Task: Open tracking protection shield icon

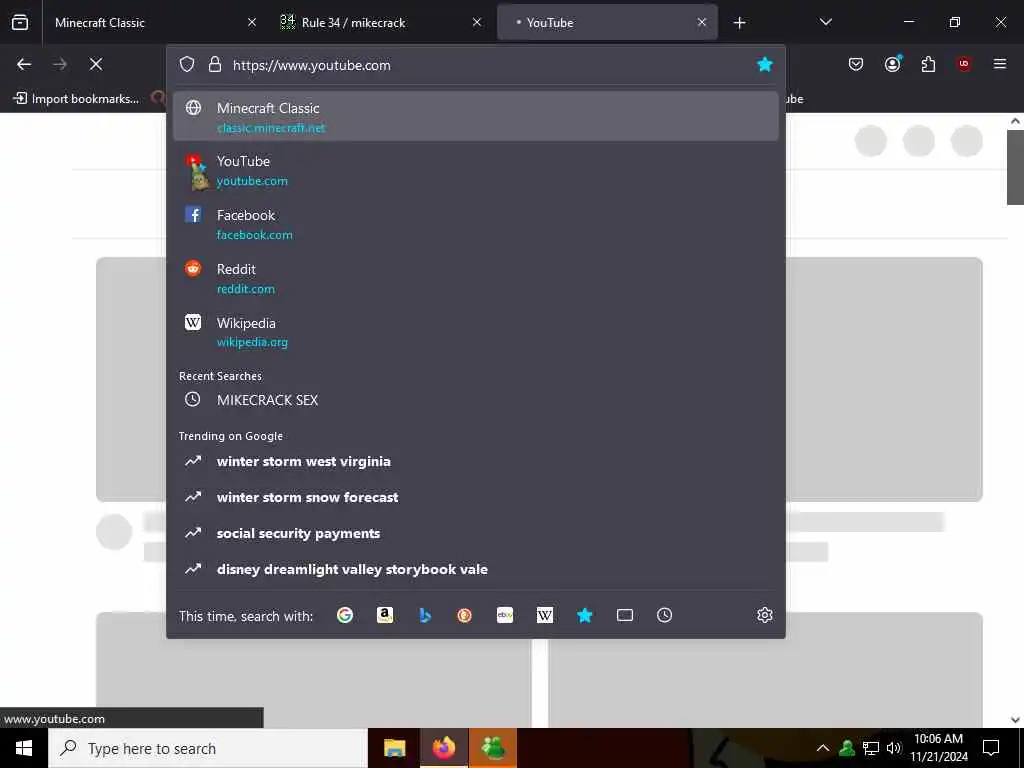Action: (187, 65)
